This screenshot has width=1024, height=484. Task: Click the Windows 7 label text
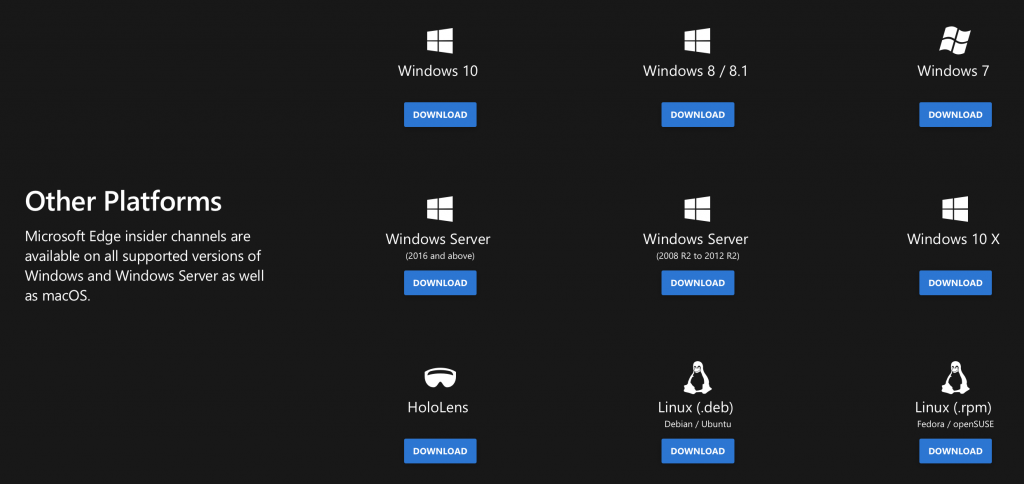[x=953, y=71]
